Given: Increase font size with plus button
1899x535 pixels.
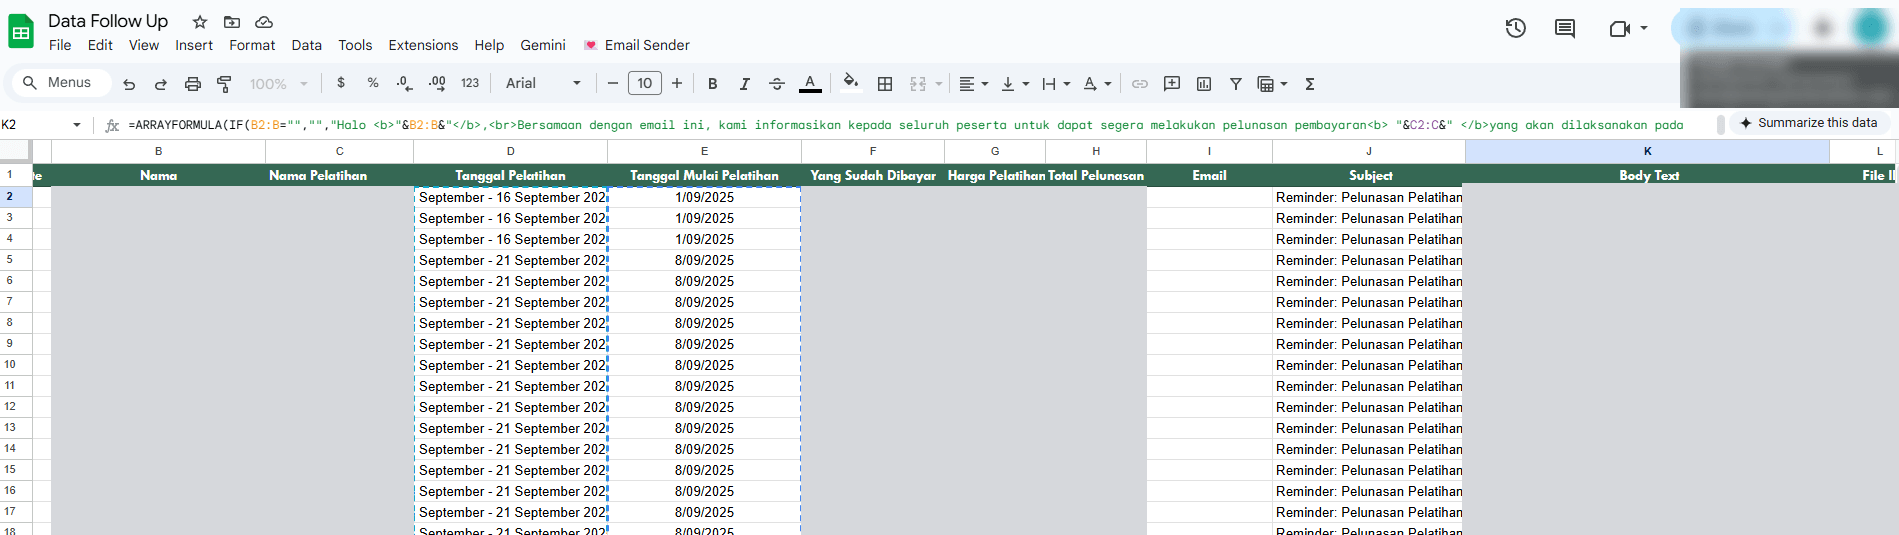Looking at the screenshot, I should (677, 83).
